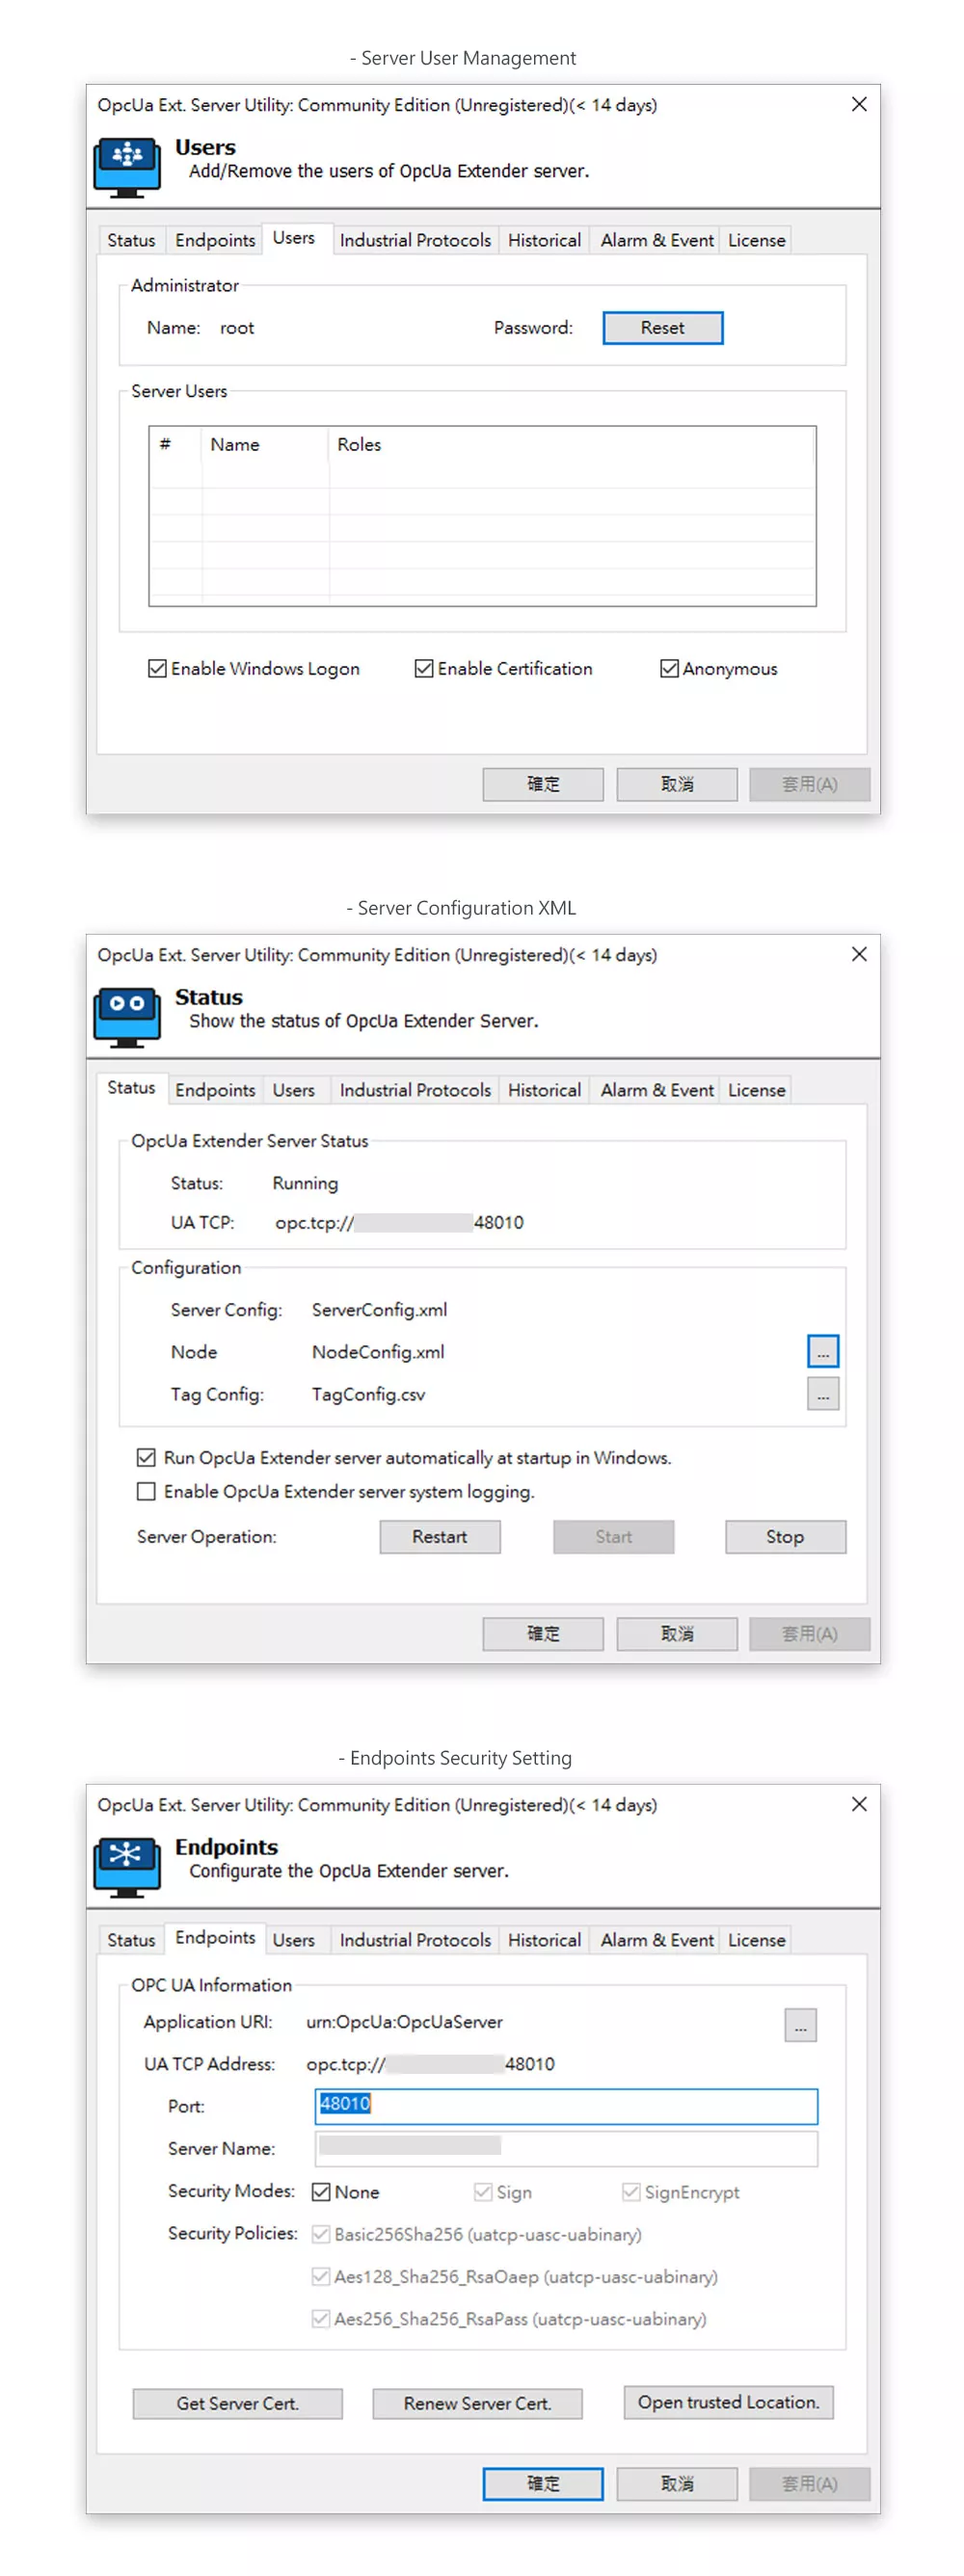Viewport: 964px width, 2576px height.
Task: Enable Windows Logon checkbox toggle
Action: (x=158, y=668)
